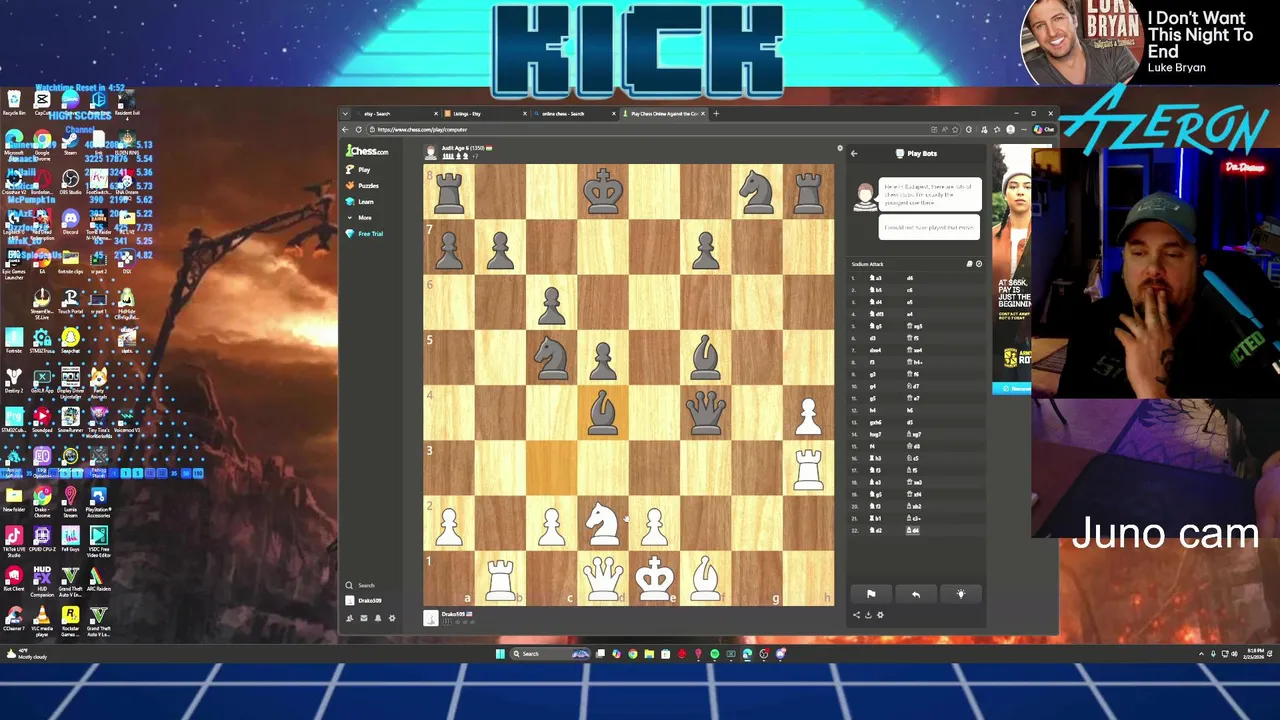
Task: Click the share game icon
Action: 856,615
